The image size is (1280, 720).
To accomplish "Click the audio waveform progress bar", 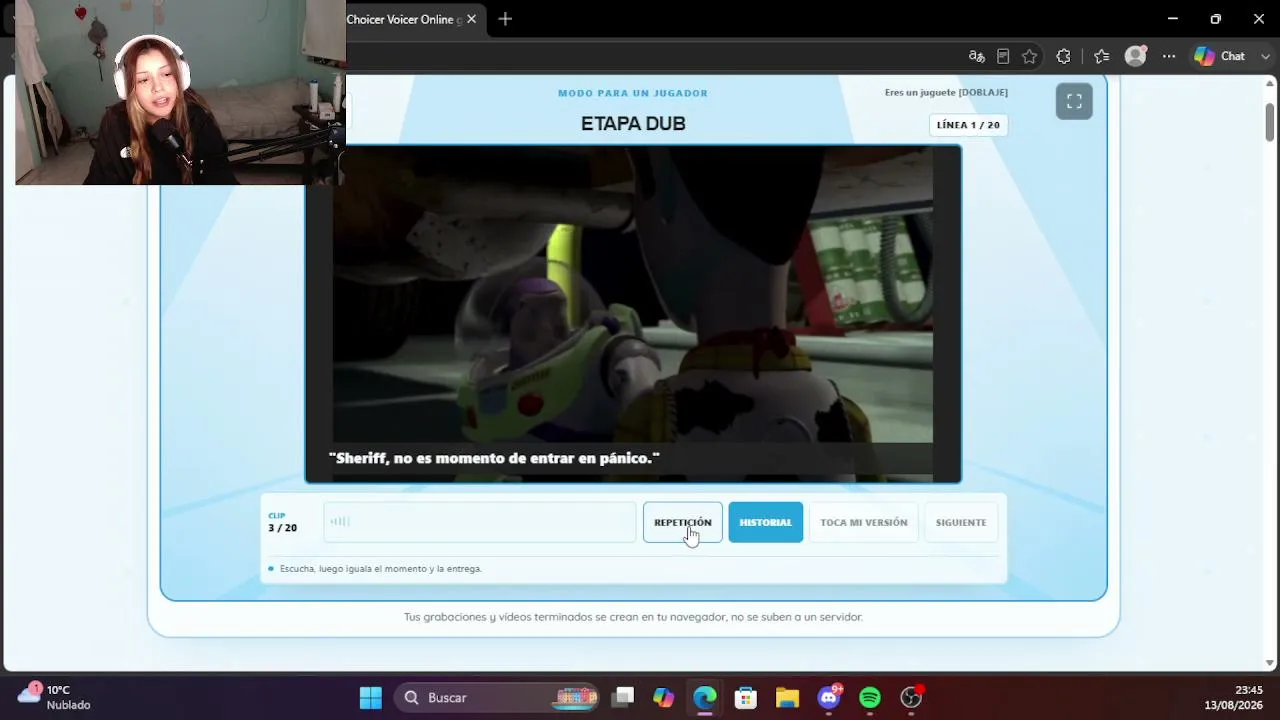I will pyautogui.click(x=480, y=522).
